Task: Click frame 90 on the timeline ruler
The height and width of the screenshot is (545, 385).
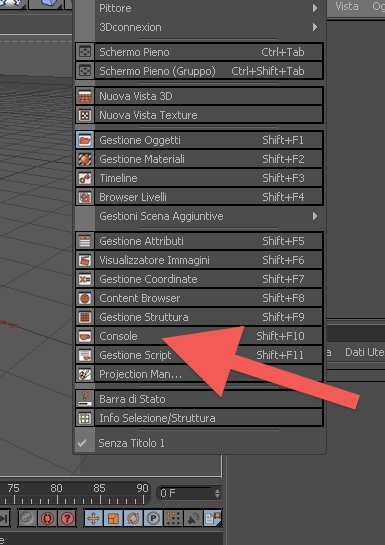Action: click(x=142, y=488)
